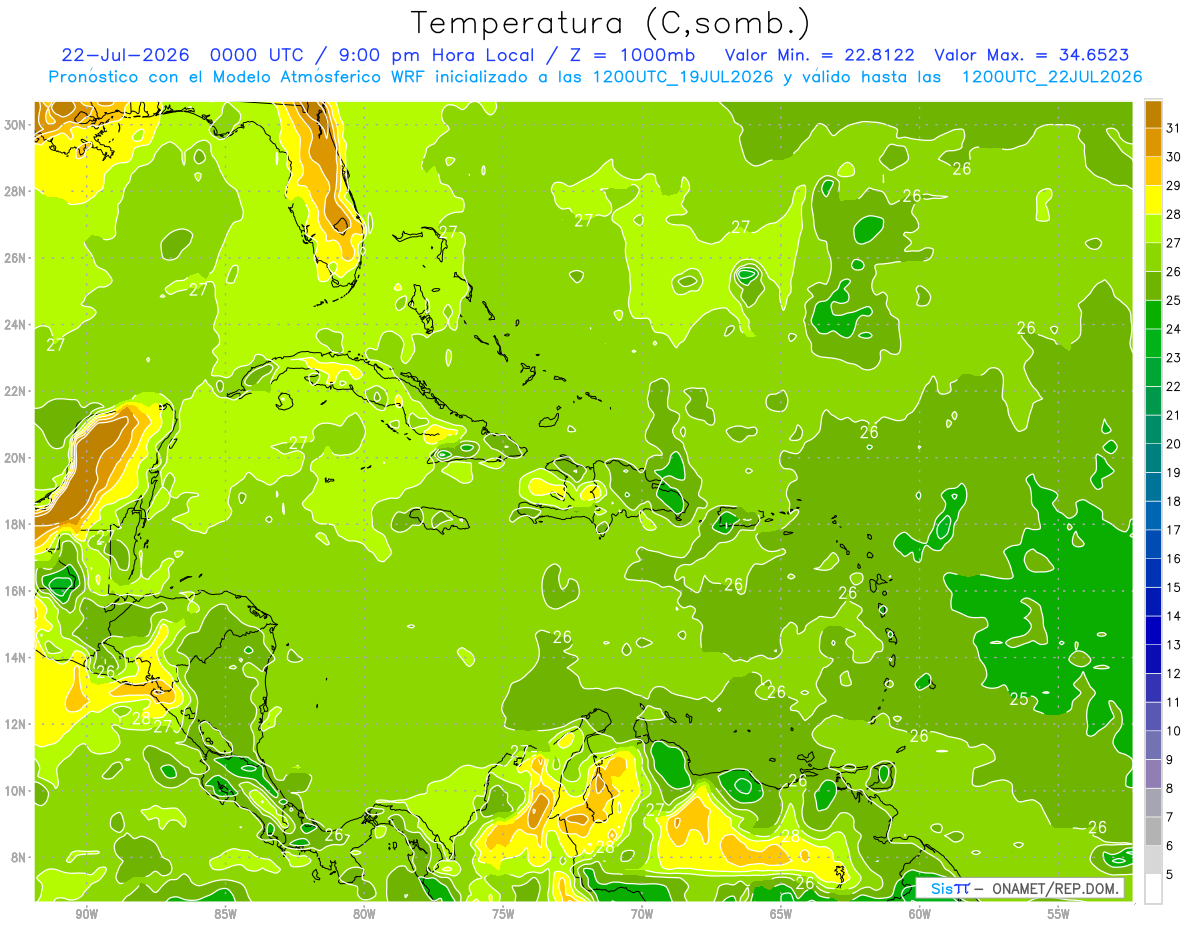Click the '65W' longitude label
This screenshot has width=1200, height=927.
pyautogui.click(x=781, y=914)
